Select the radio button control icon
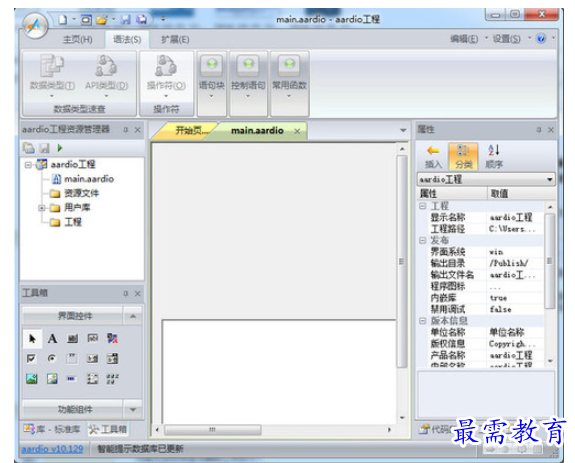The height and width of the screenshot is (463, 575). 52,359
